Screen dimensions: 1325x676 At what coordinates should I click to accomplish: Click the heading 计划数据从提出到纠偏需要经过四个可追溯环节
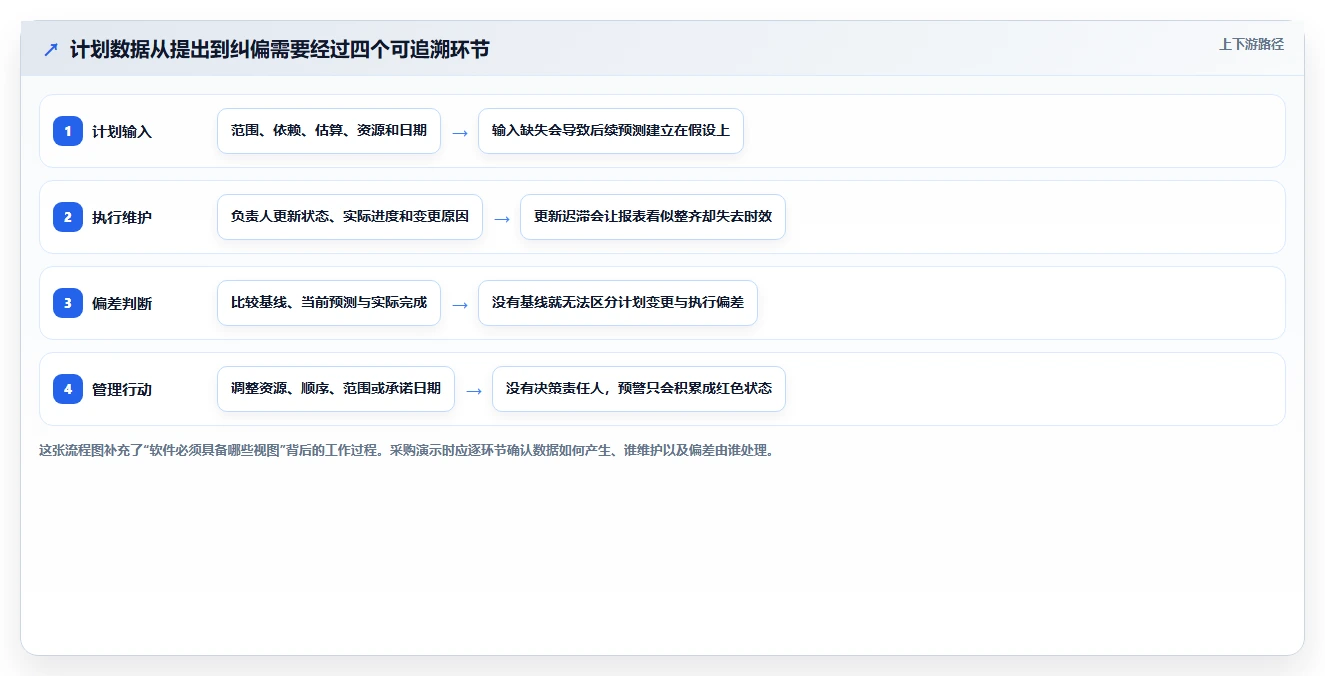(x=280, y=49)
